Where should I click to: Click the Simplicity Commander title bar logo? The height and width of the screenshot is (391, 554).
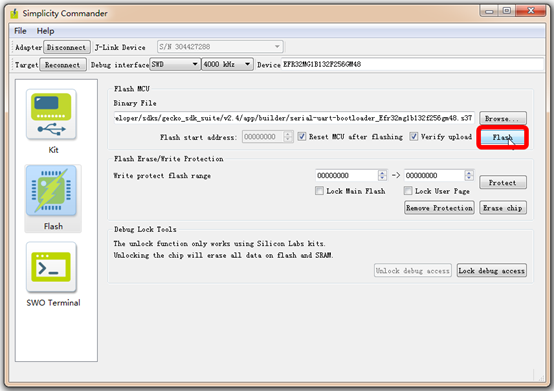pos(14,13)
